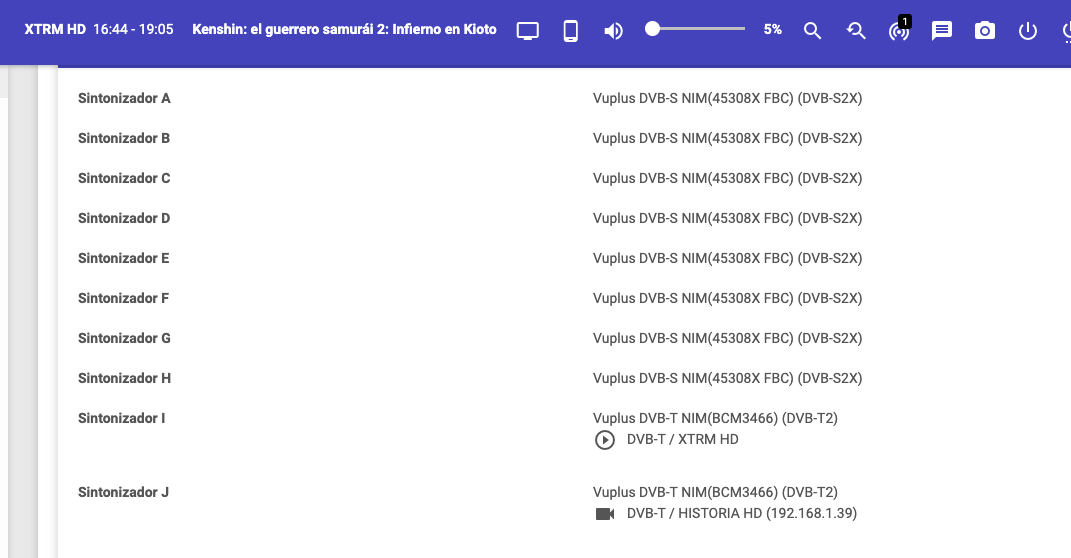The height and width of the screenshot is (558, 1071).
Task: Open the power options icon
Action: coord(1028,31)
